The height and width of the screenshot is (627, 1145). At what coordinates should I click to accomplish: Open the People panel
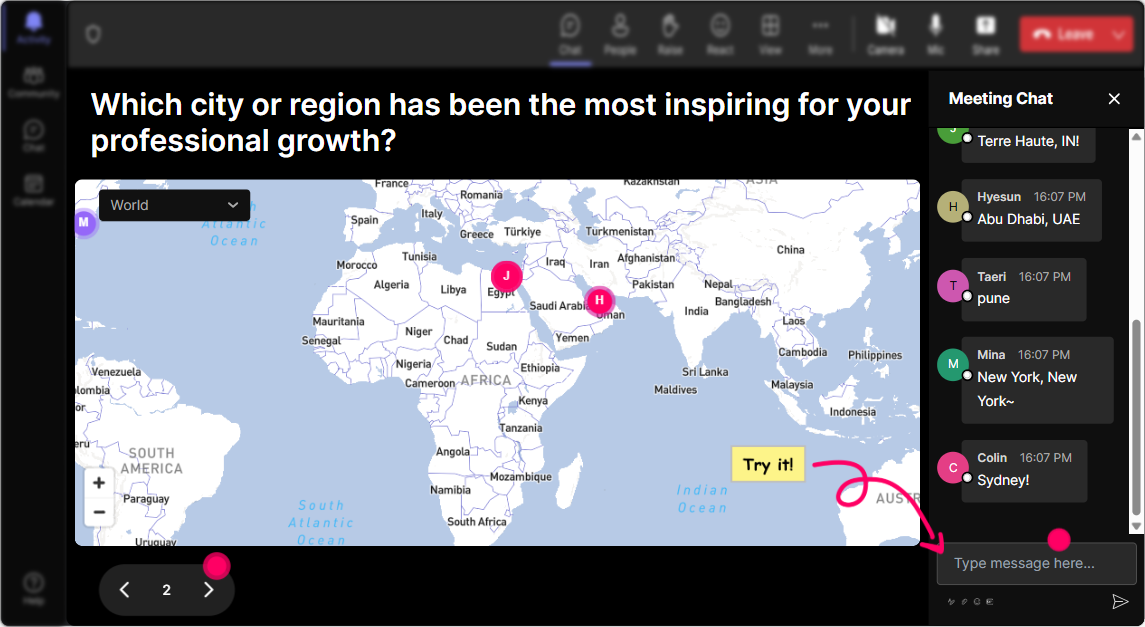coord(619,34)
